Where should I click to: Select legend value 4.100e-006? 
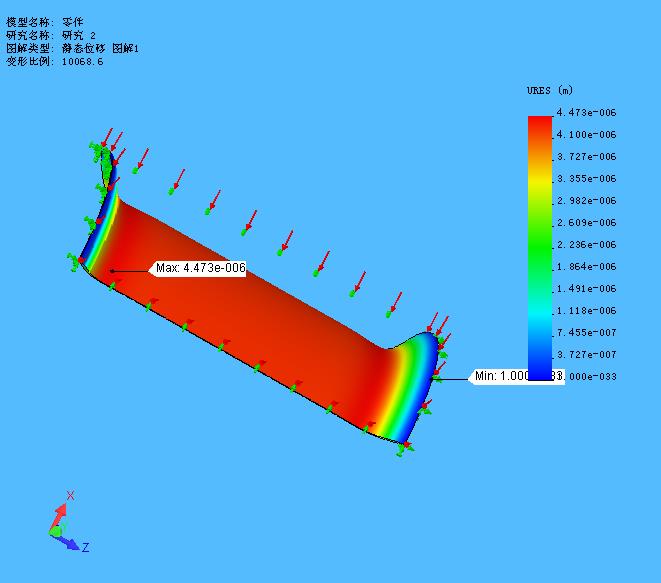(x=586, y=134)
